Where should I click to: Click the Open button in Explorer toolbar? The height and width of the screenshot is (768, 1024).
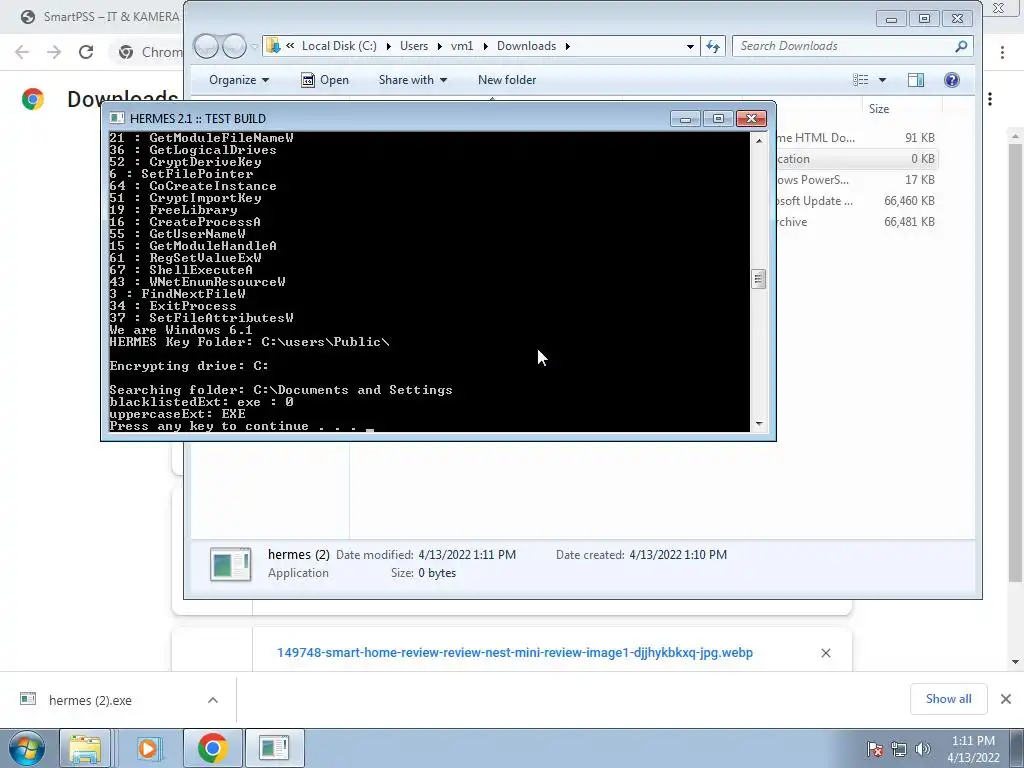(325, 80)
